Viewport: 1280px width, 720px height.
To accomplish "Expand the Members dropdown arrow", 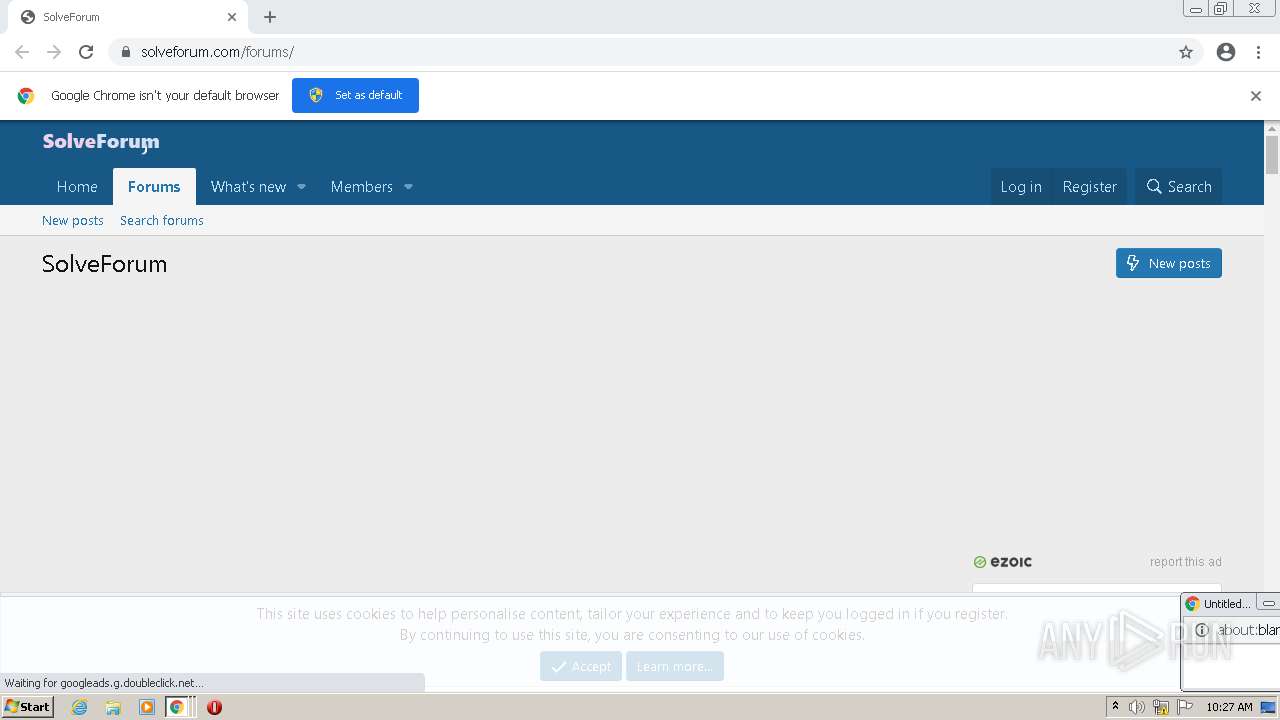I will point(408,187).
